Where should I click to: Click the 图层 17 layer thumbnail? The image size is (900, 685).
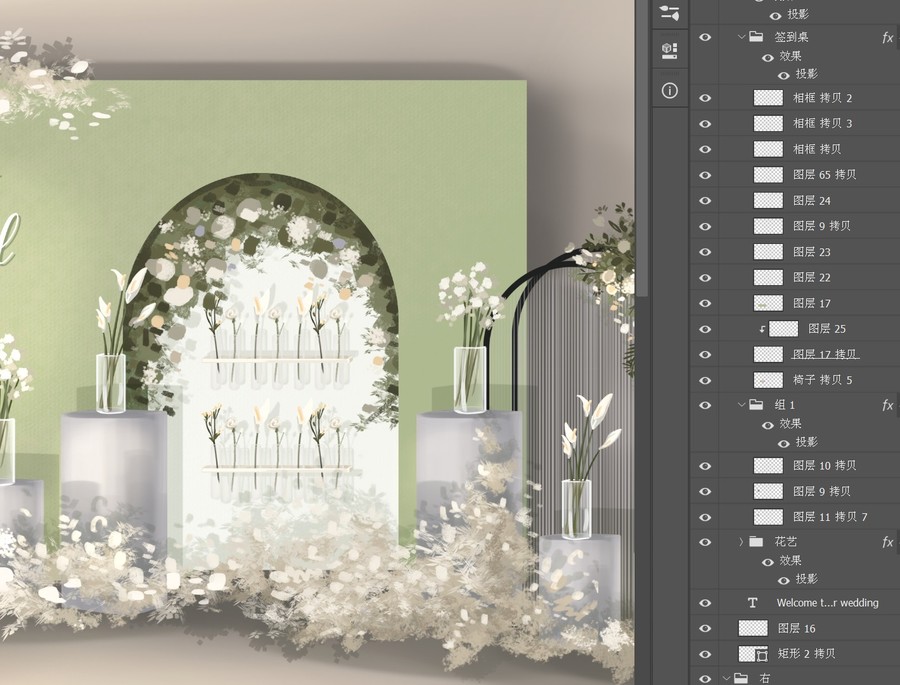768,303
